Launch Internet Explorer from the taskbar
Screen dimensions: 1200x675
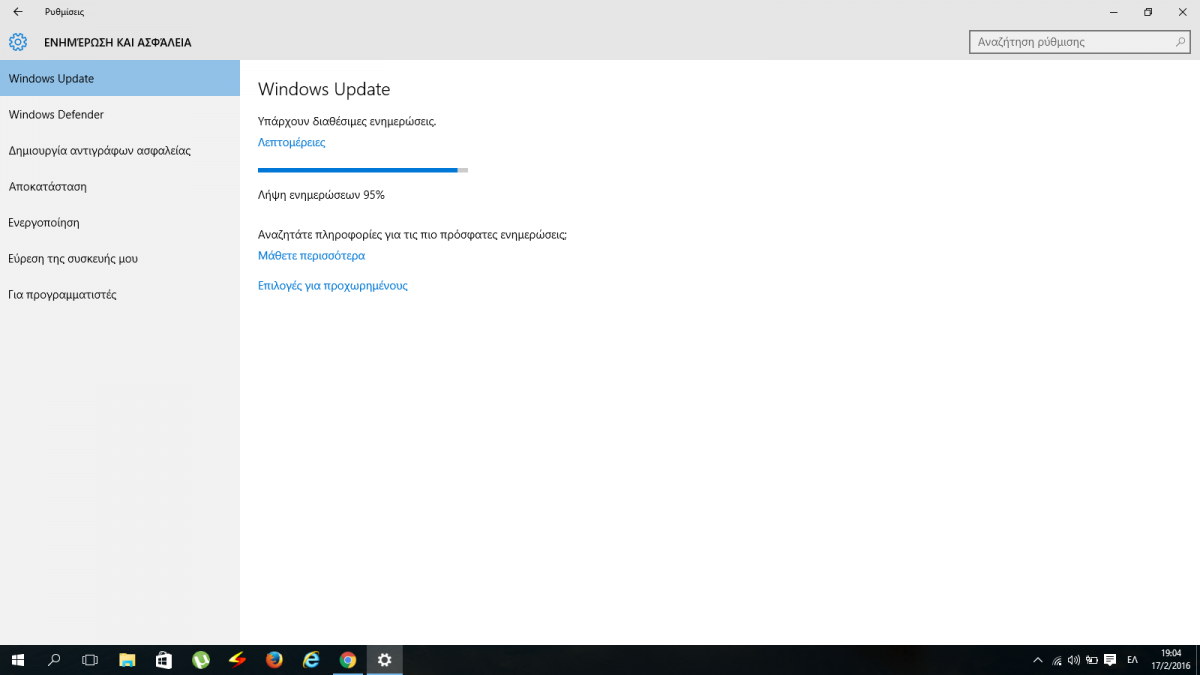311,660
